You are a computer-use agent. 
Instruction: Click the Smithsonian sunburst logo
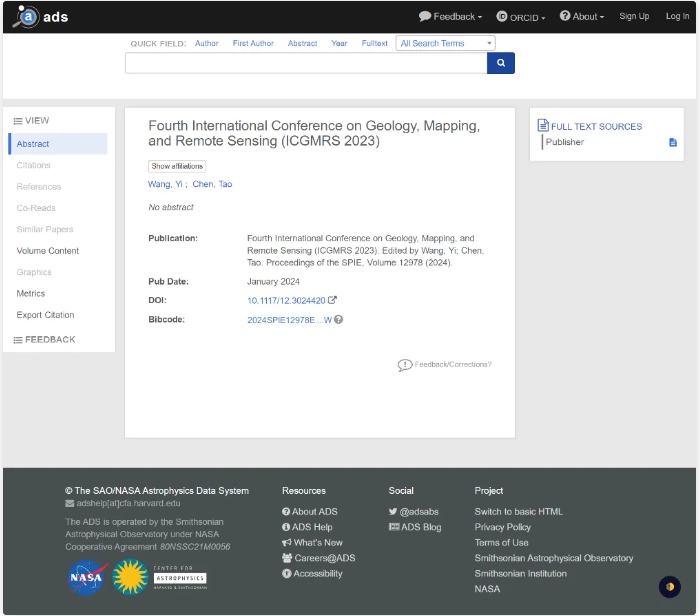(x=130, y=577)
